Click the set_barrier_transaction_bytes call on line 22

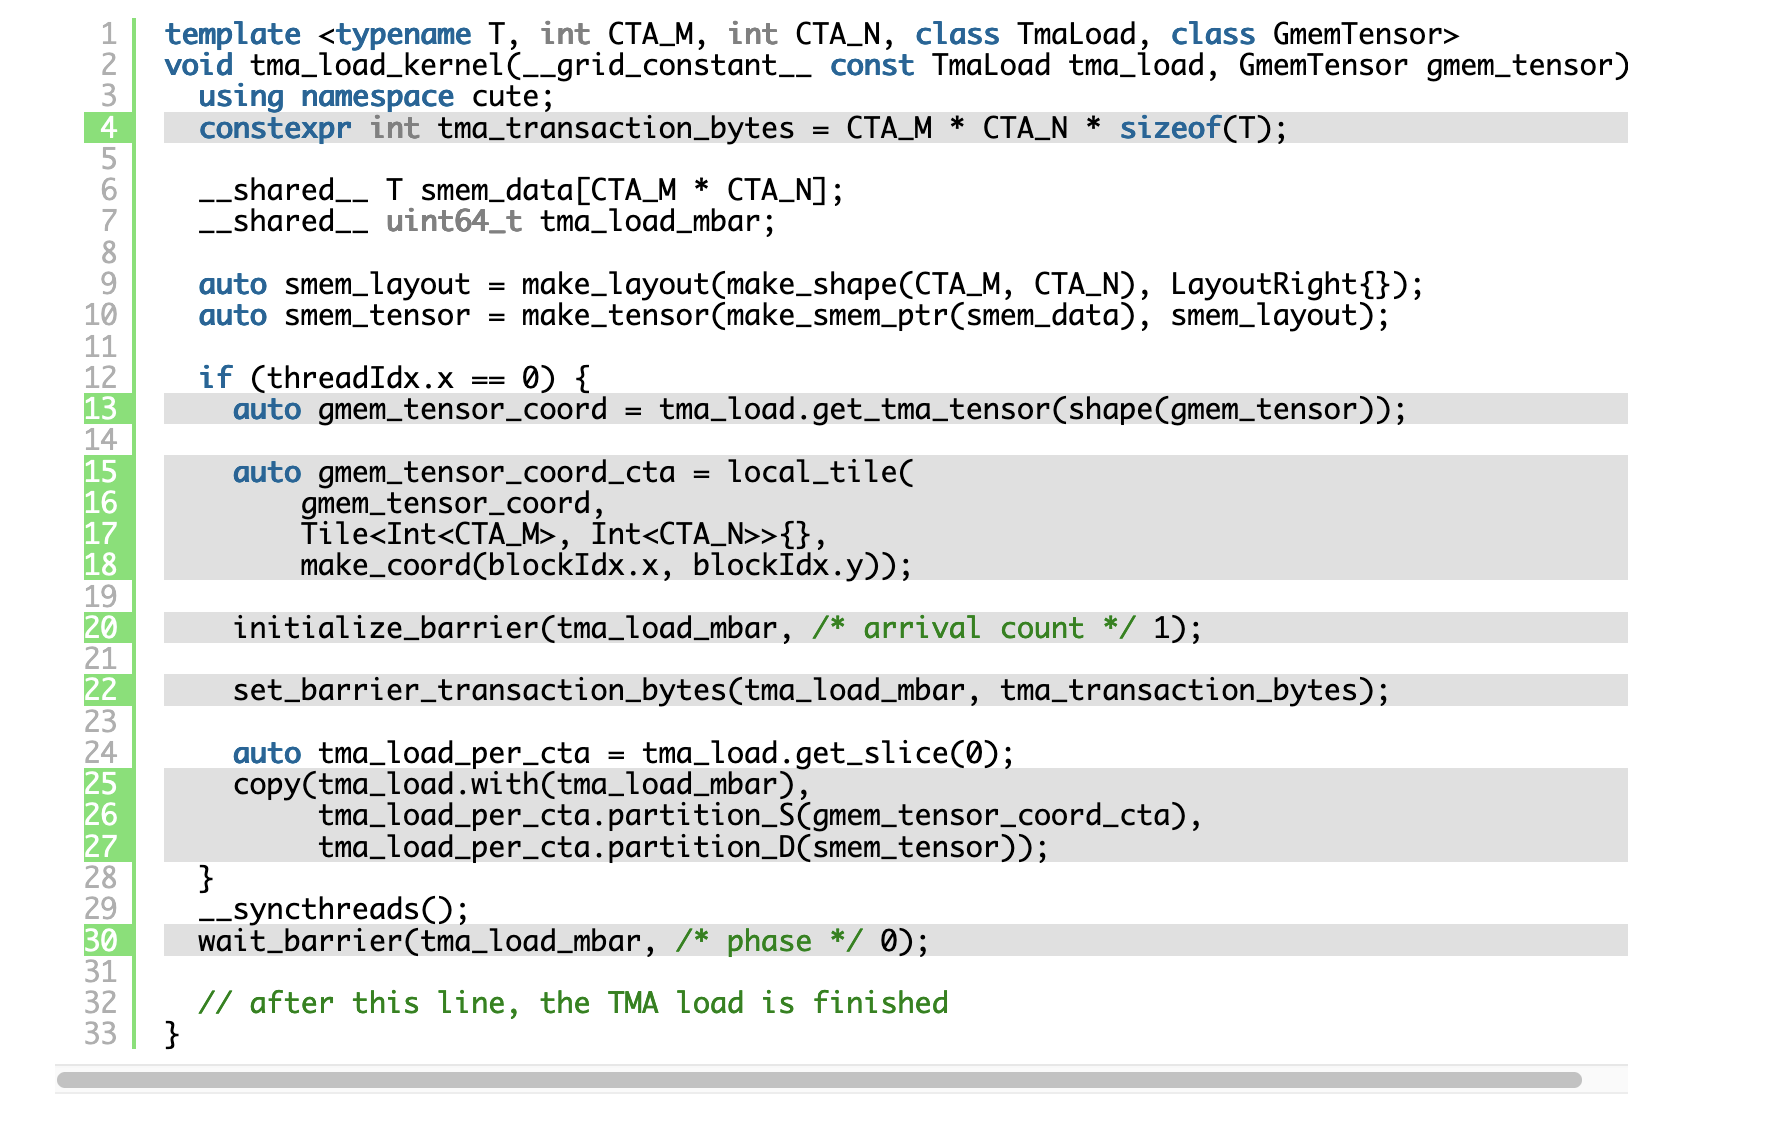[x=480, y=690]
